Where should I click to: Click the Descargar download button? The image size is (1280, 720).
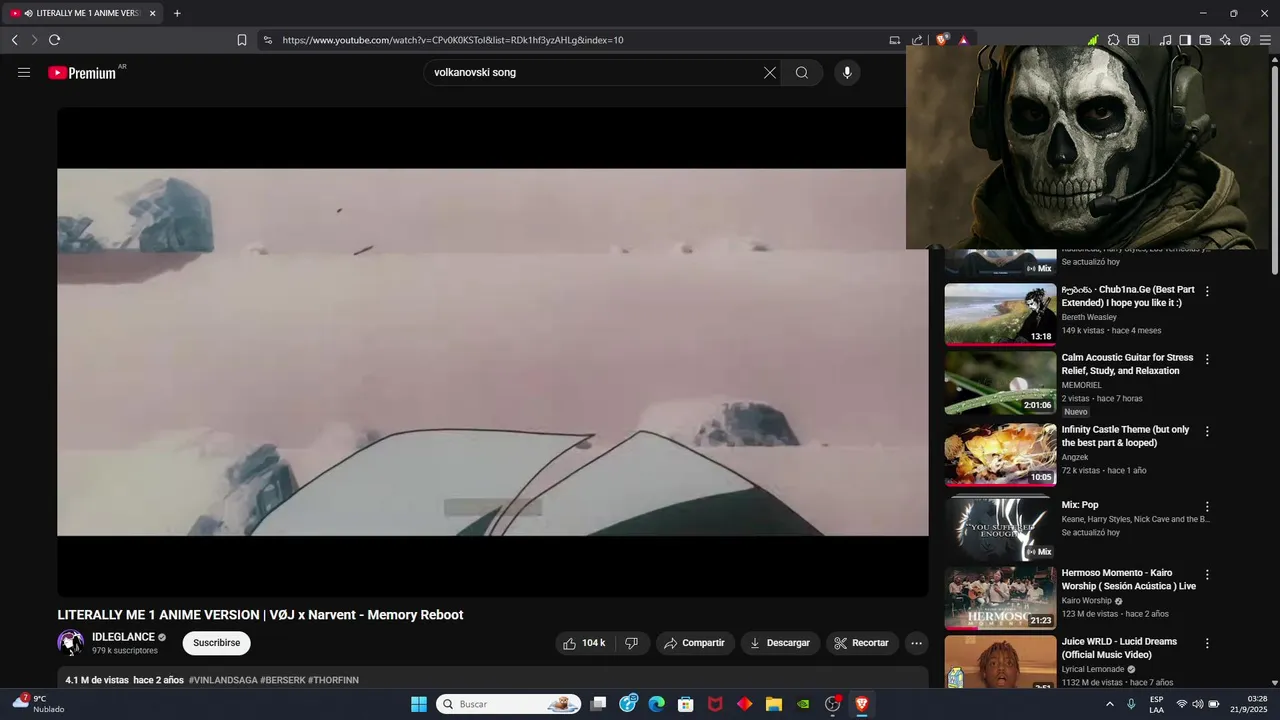click(x=780, y=643)
